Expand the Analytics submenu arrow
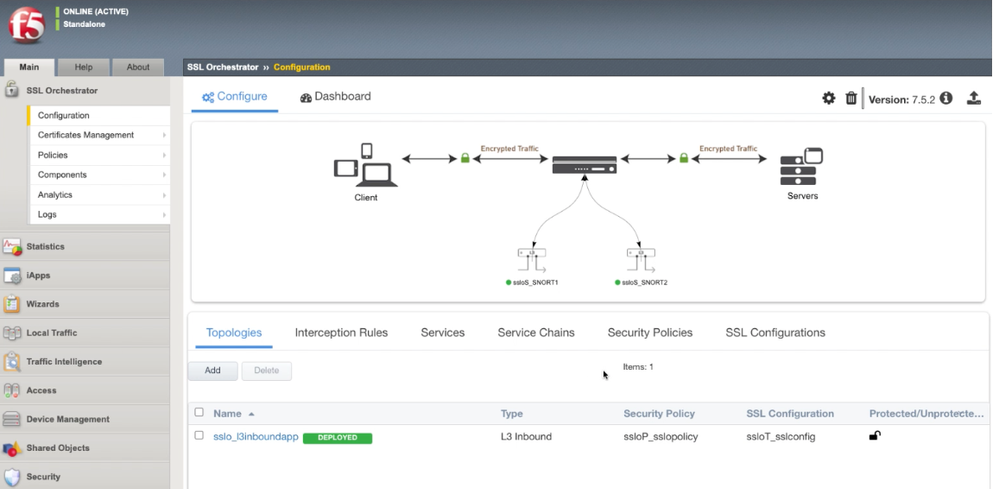Screen dimensions: 999x489 (164, 195)
